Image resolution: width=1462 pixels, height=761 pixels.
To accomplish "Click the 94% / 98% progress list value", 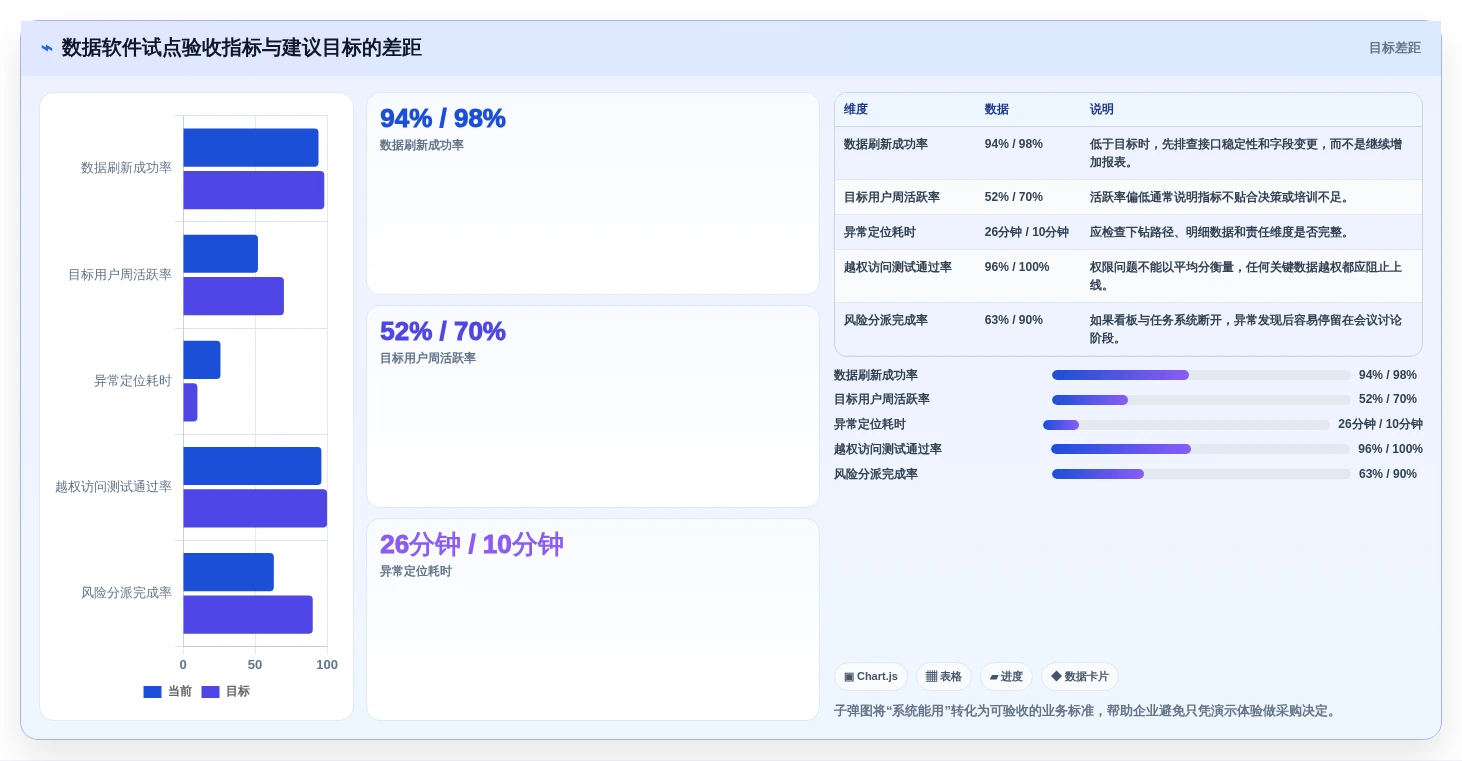I will click(1388, 375).
